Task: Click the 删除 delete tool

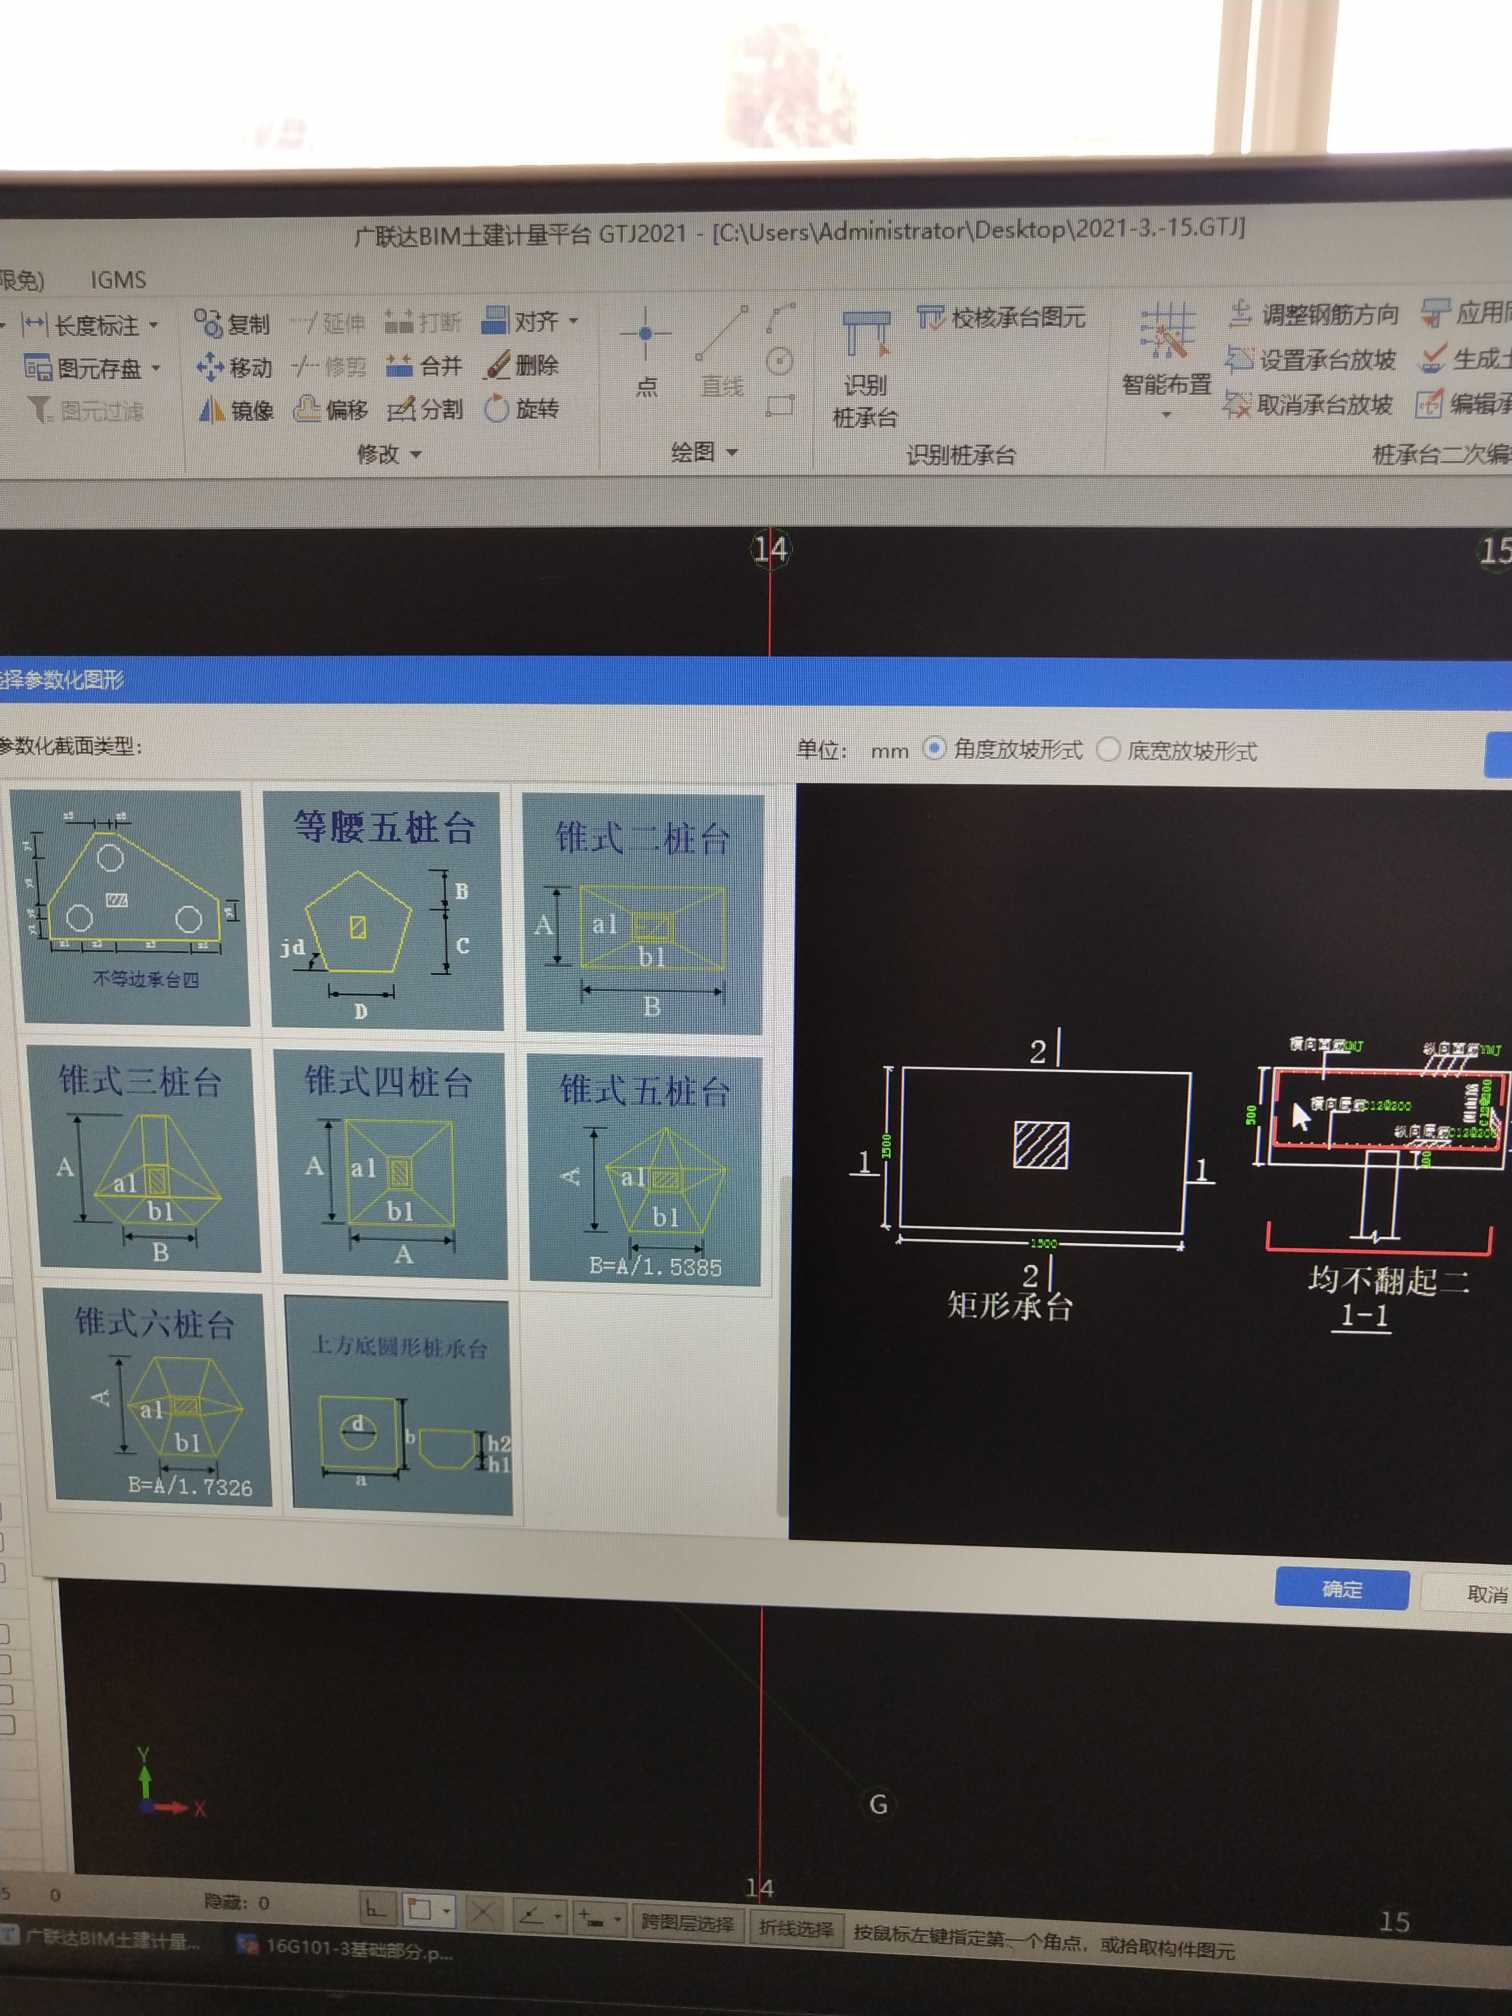Action: (x=521, y=365)
